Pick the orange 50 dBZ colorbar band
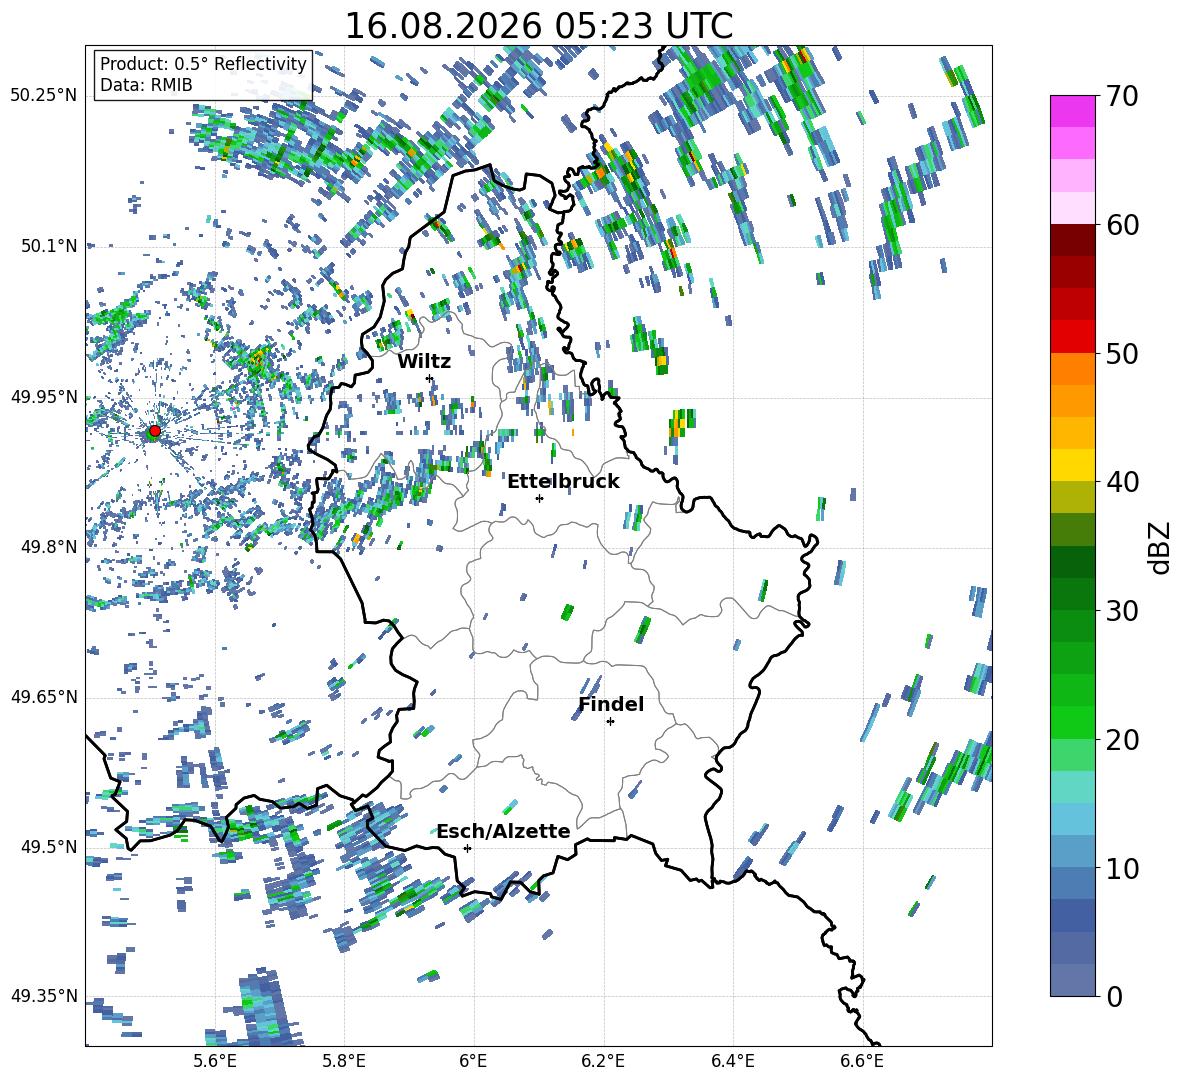Viewport: 1184px width, 1081px height. tap(1072, 368)
